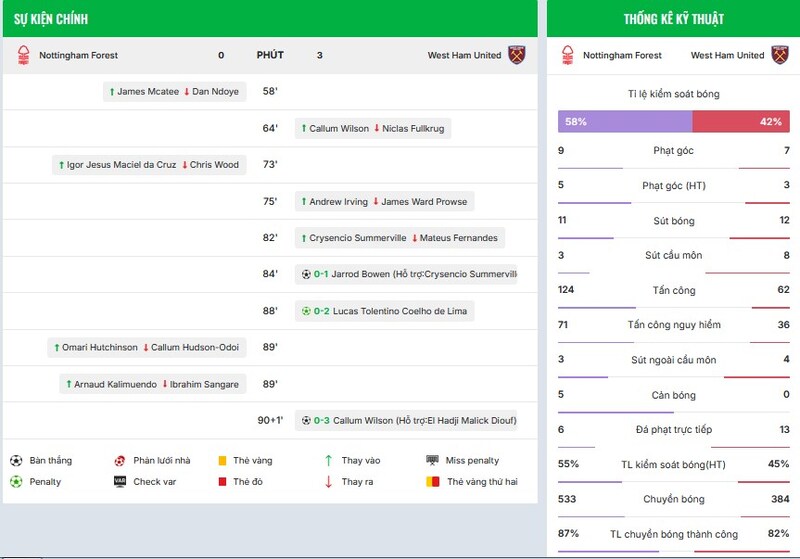Click the 0-1 Jarrod Bowen goal event

coord(406,274)
